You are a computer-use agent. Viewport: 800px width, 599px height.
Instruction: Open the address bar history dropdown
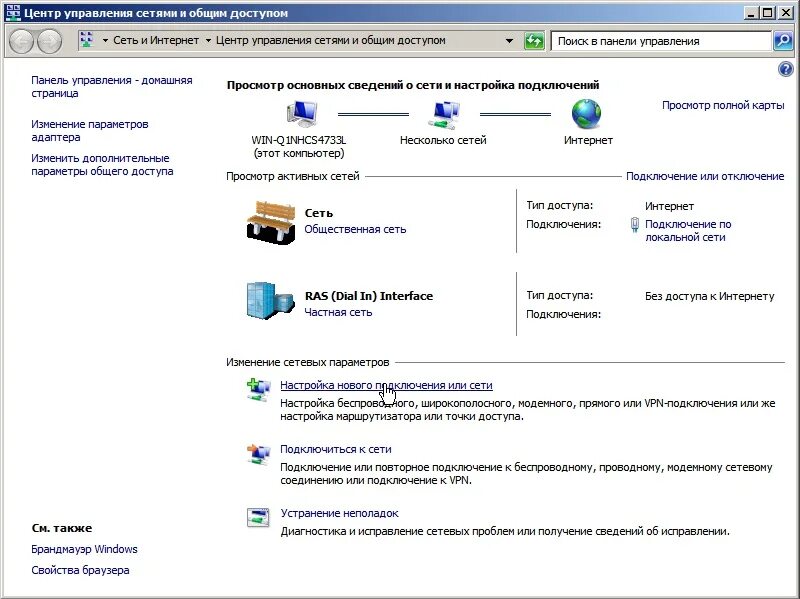509,41
